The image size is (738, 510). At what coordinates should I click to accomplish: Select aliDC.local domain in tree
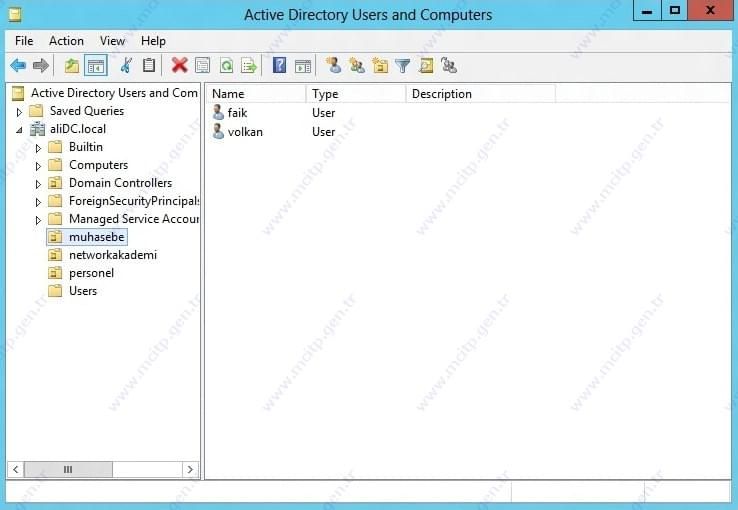[78, 129]
